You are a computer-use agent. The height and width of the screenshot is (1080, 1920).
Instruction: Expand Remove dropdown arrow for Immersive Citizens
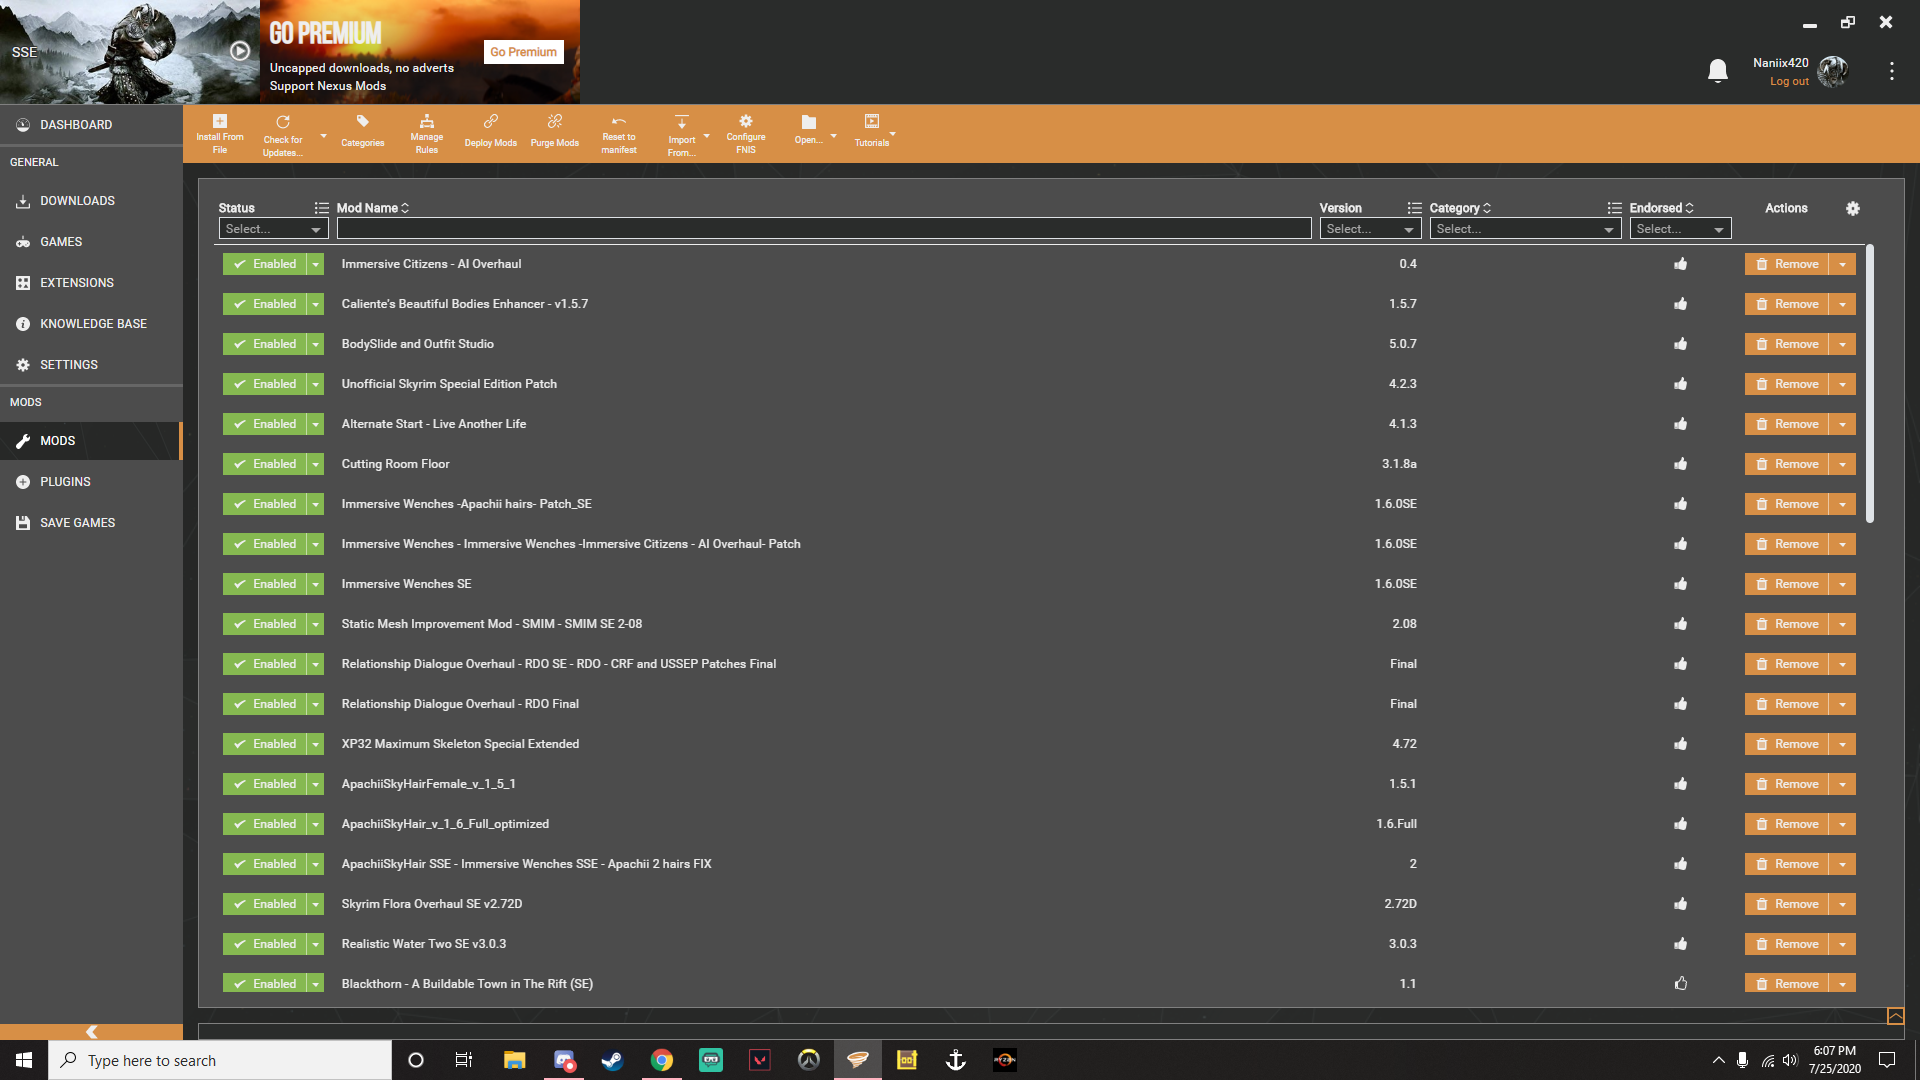pos(1843,264)
